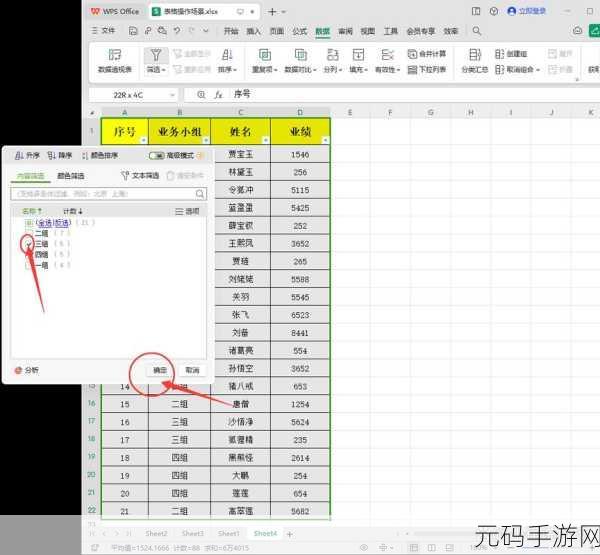This screenshot has height=555, width=600.
Task: Click the cell containing 孙悟空
Action: pos(240,369)
